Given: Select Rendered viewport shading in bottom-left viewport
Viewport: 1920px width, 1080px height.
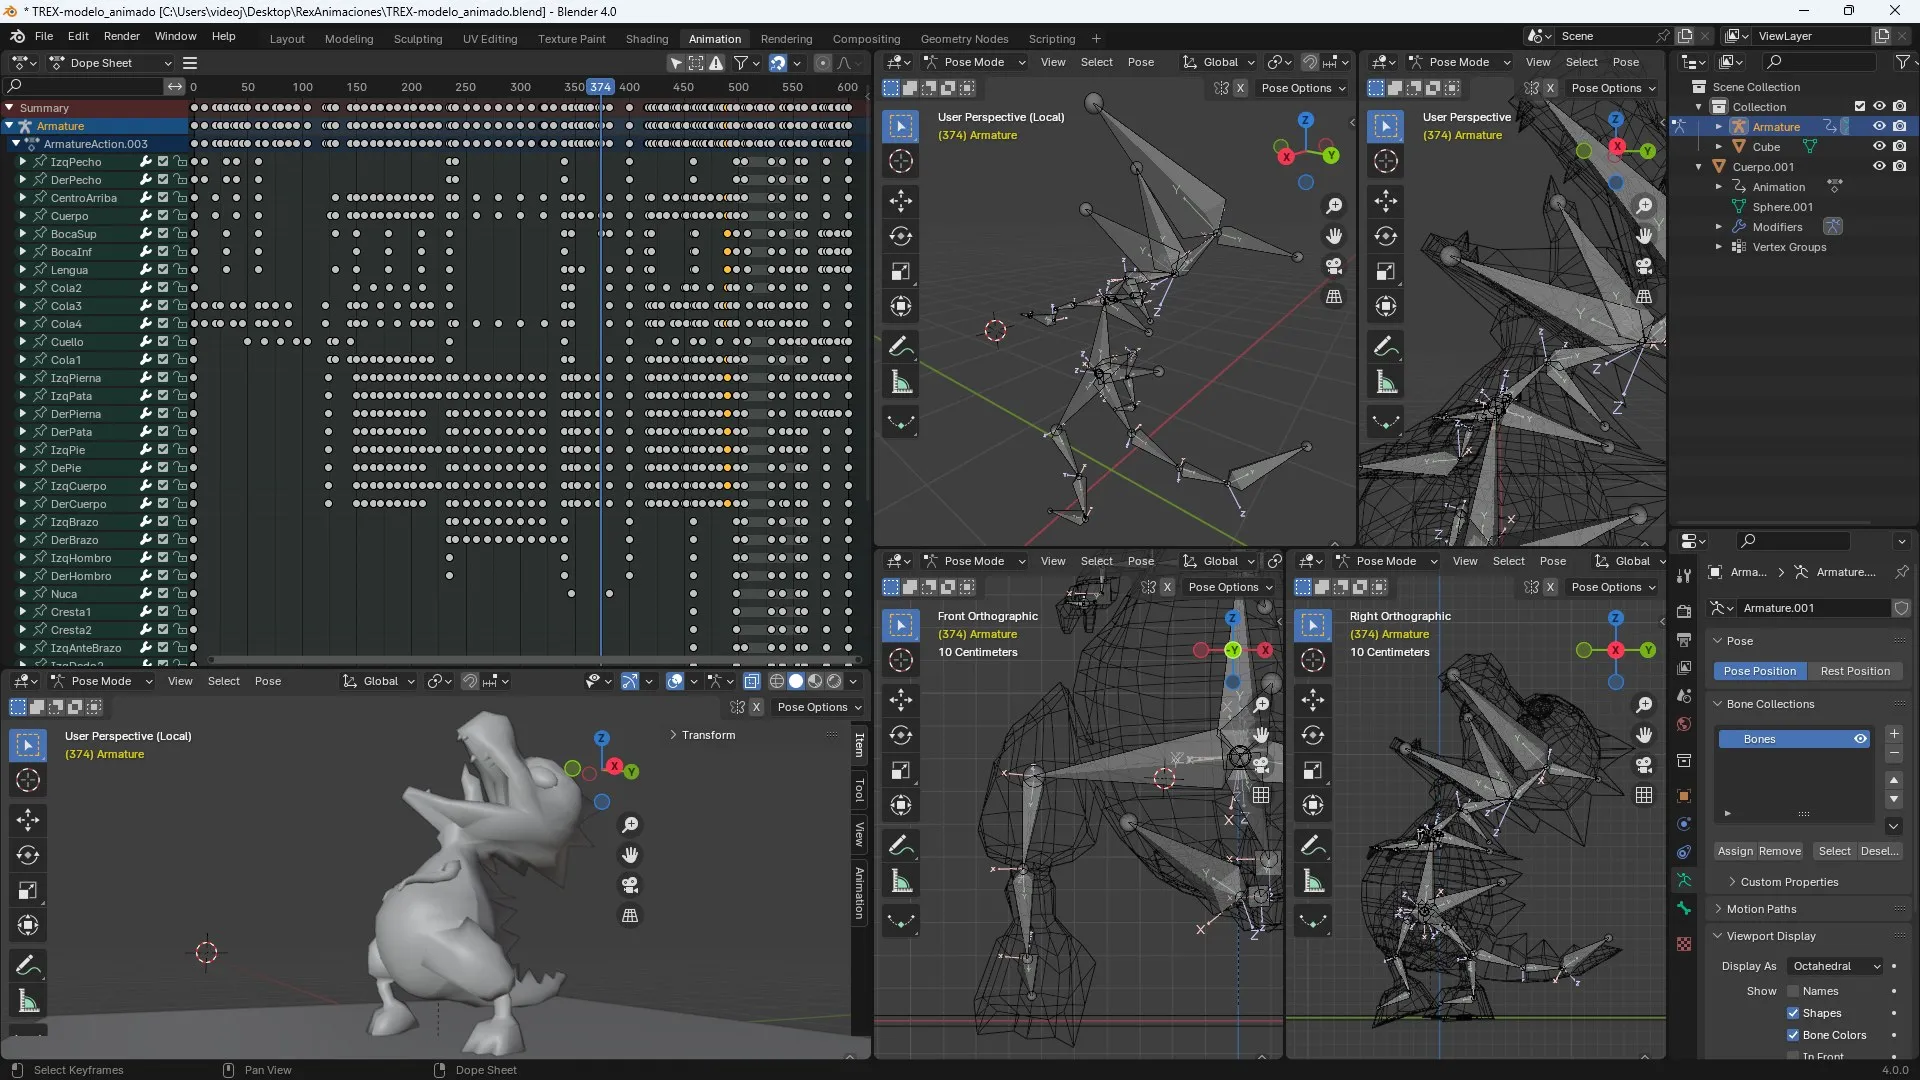Looking at the screenshot, I should coord(834,681).
